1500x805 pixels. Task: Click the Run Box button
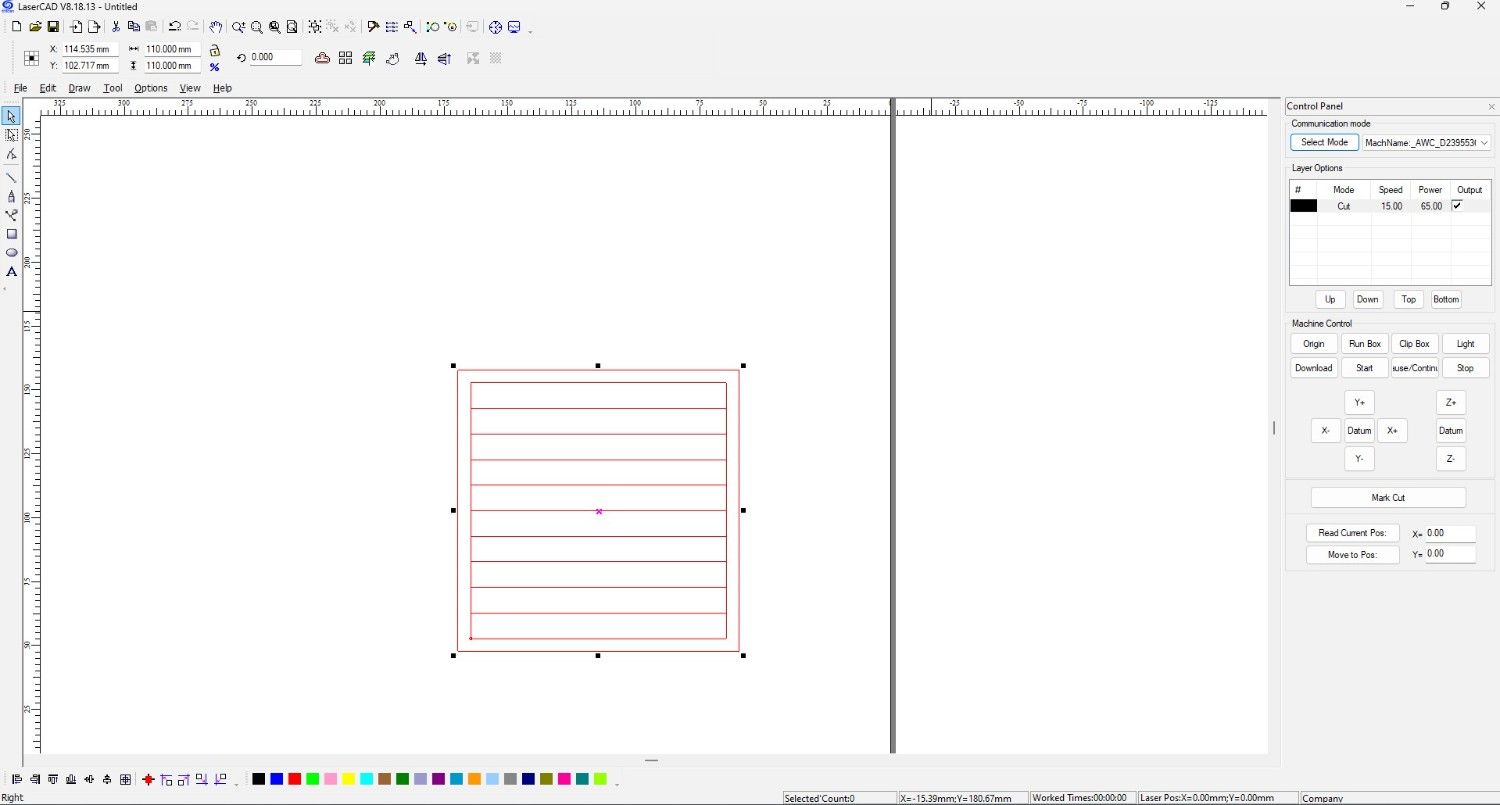[1364, 344]
